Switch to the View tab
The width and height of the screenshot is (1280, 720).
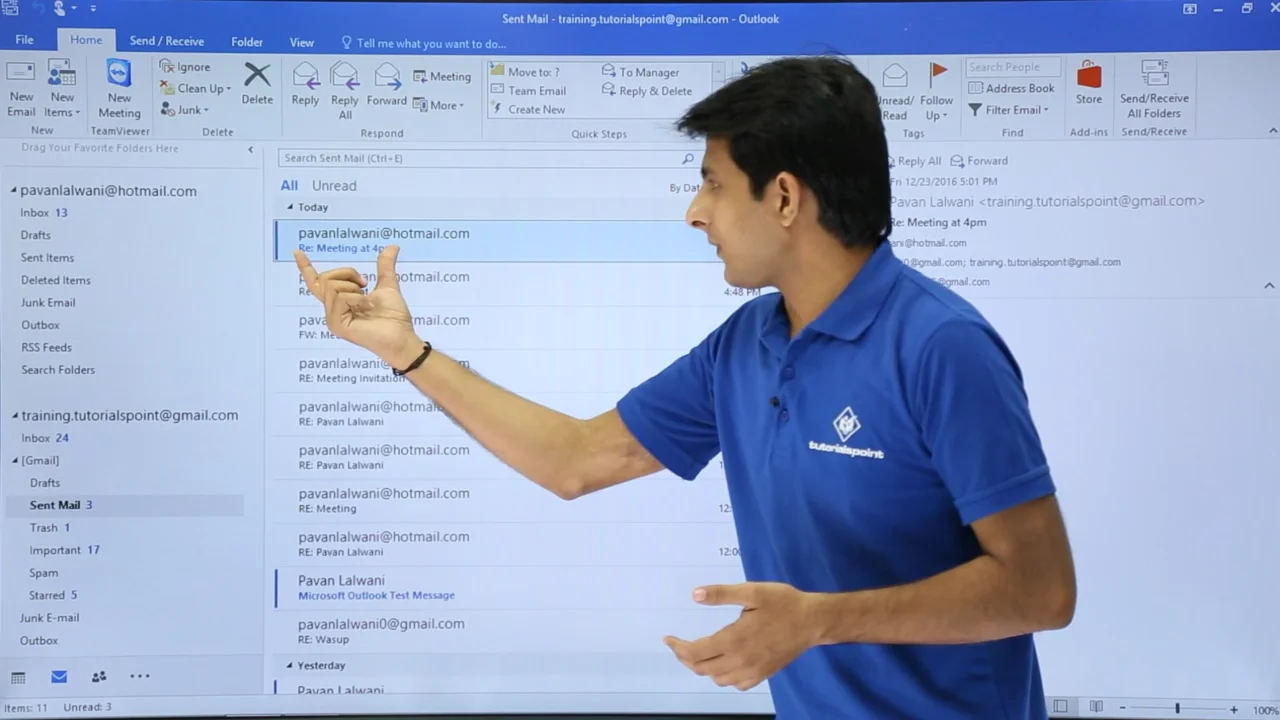(301, 42)
